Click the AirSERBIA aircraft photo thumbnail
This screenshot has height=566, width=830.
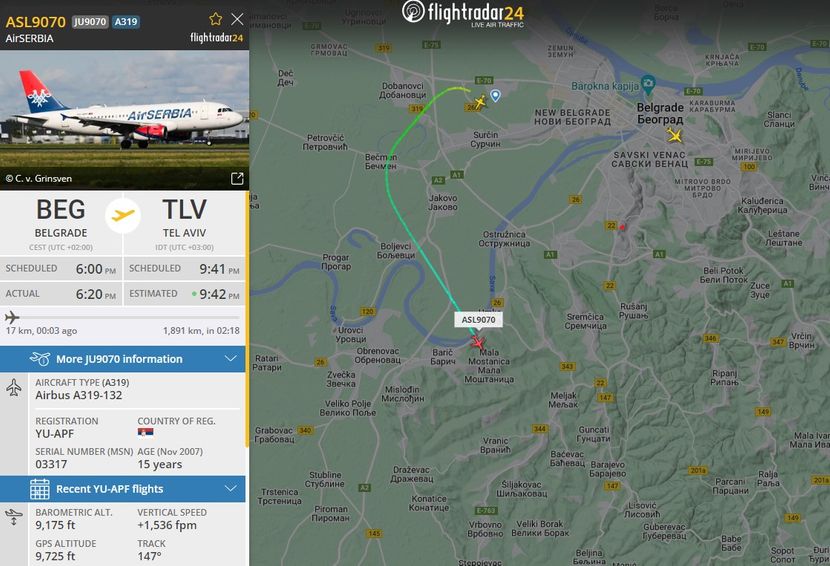point(124,120)
